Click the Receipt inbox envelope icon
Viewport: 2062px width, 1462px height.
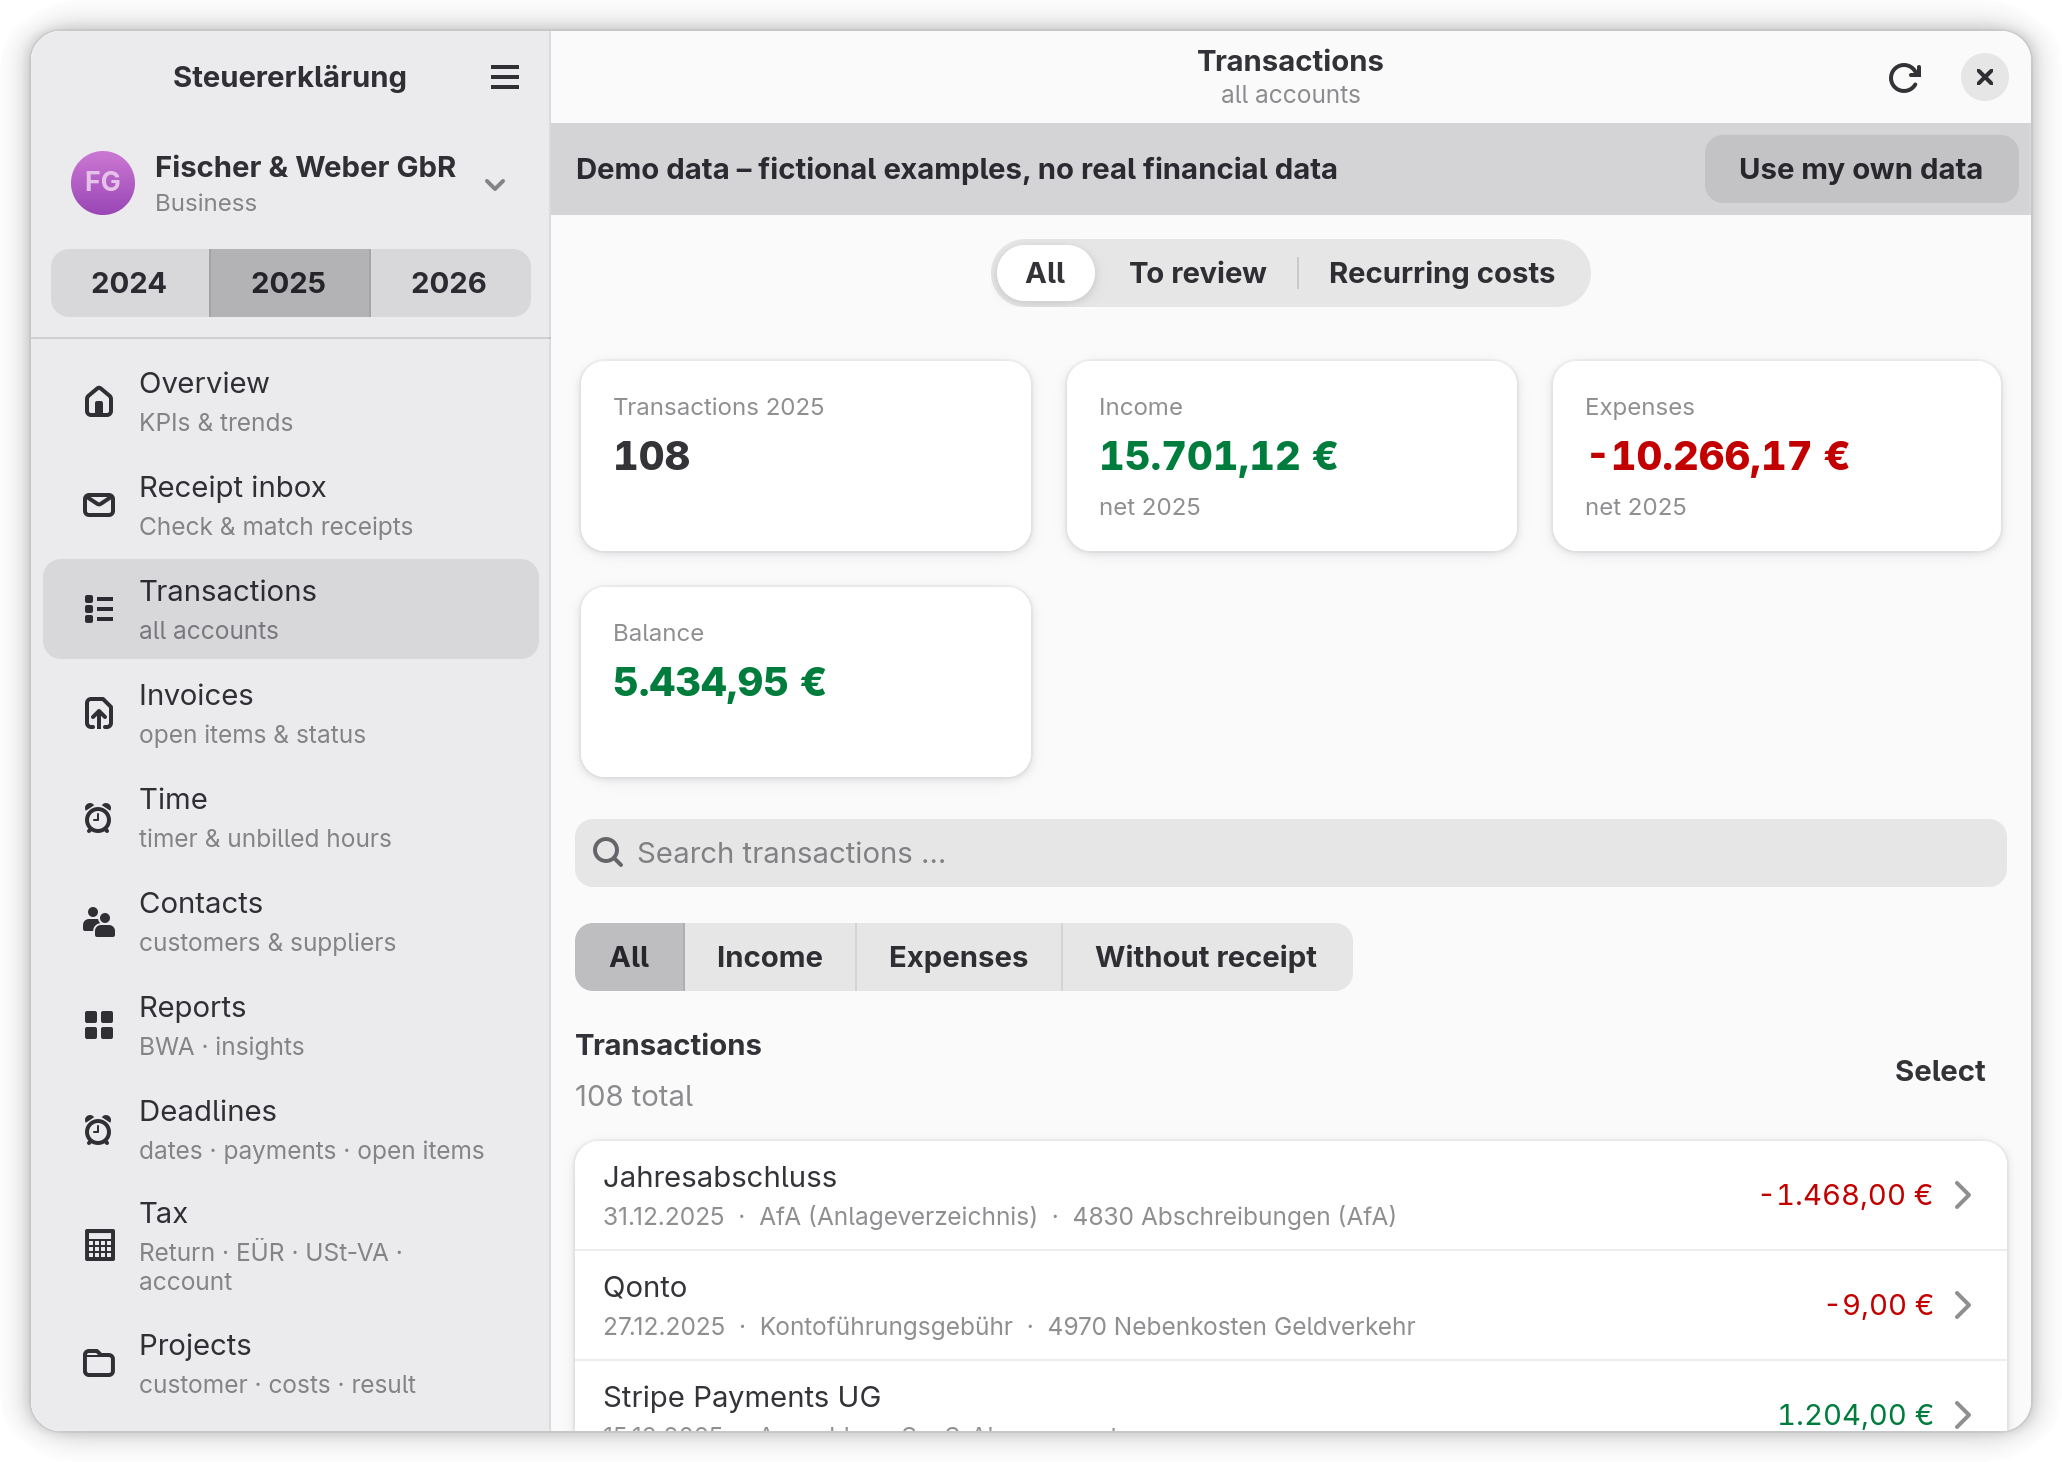[98, 506]
